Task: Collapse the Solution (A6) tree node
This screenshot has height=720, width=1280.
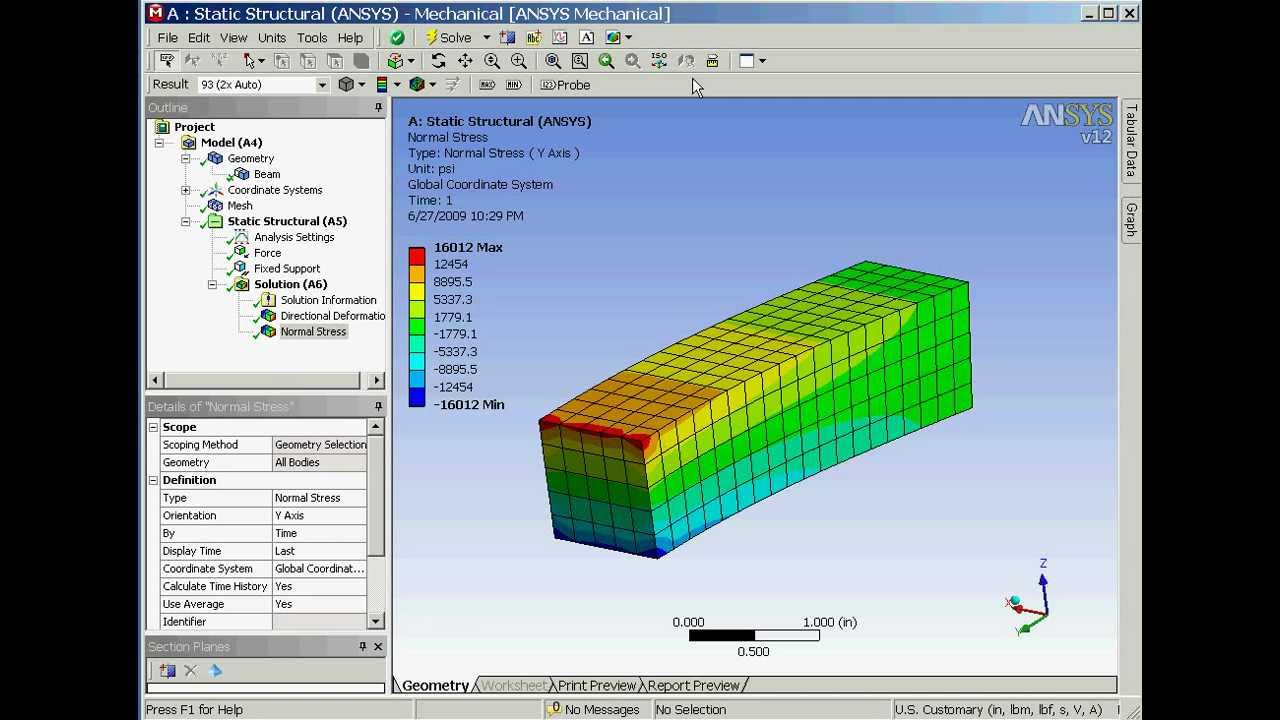Action: (212, 285)
